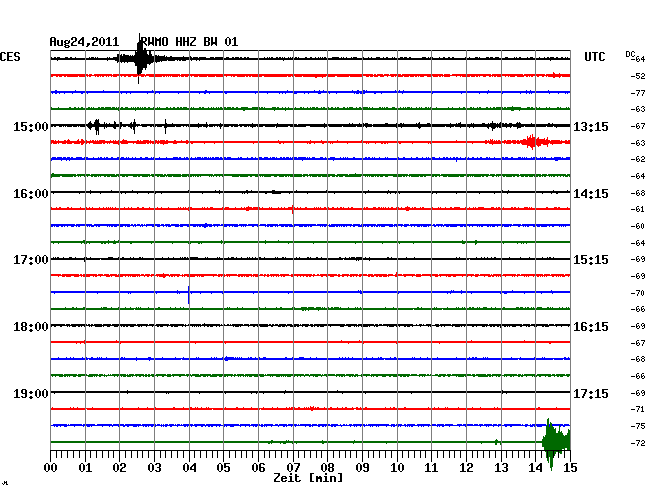Select the 15:15 UTC time label
The height and width of the screenshot is (494, 650).
click(x=591, y=260)
